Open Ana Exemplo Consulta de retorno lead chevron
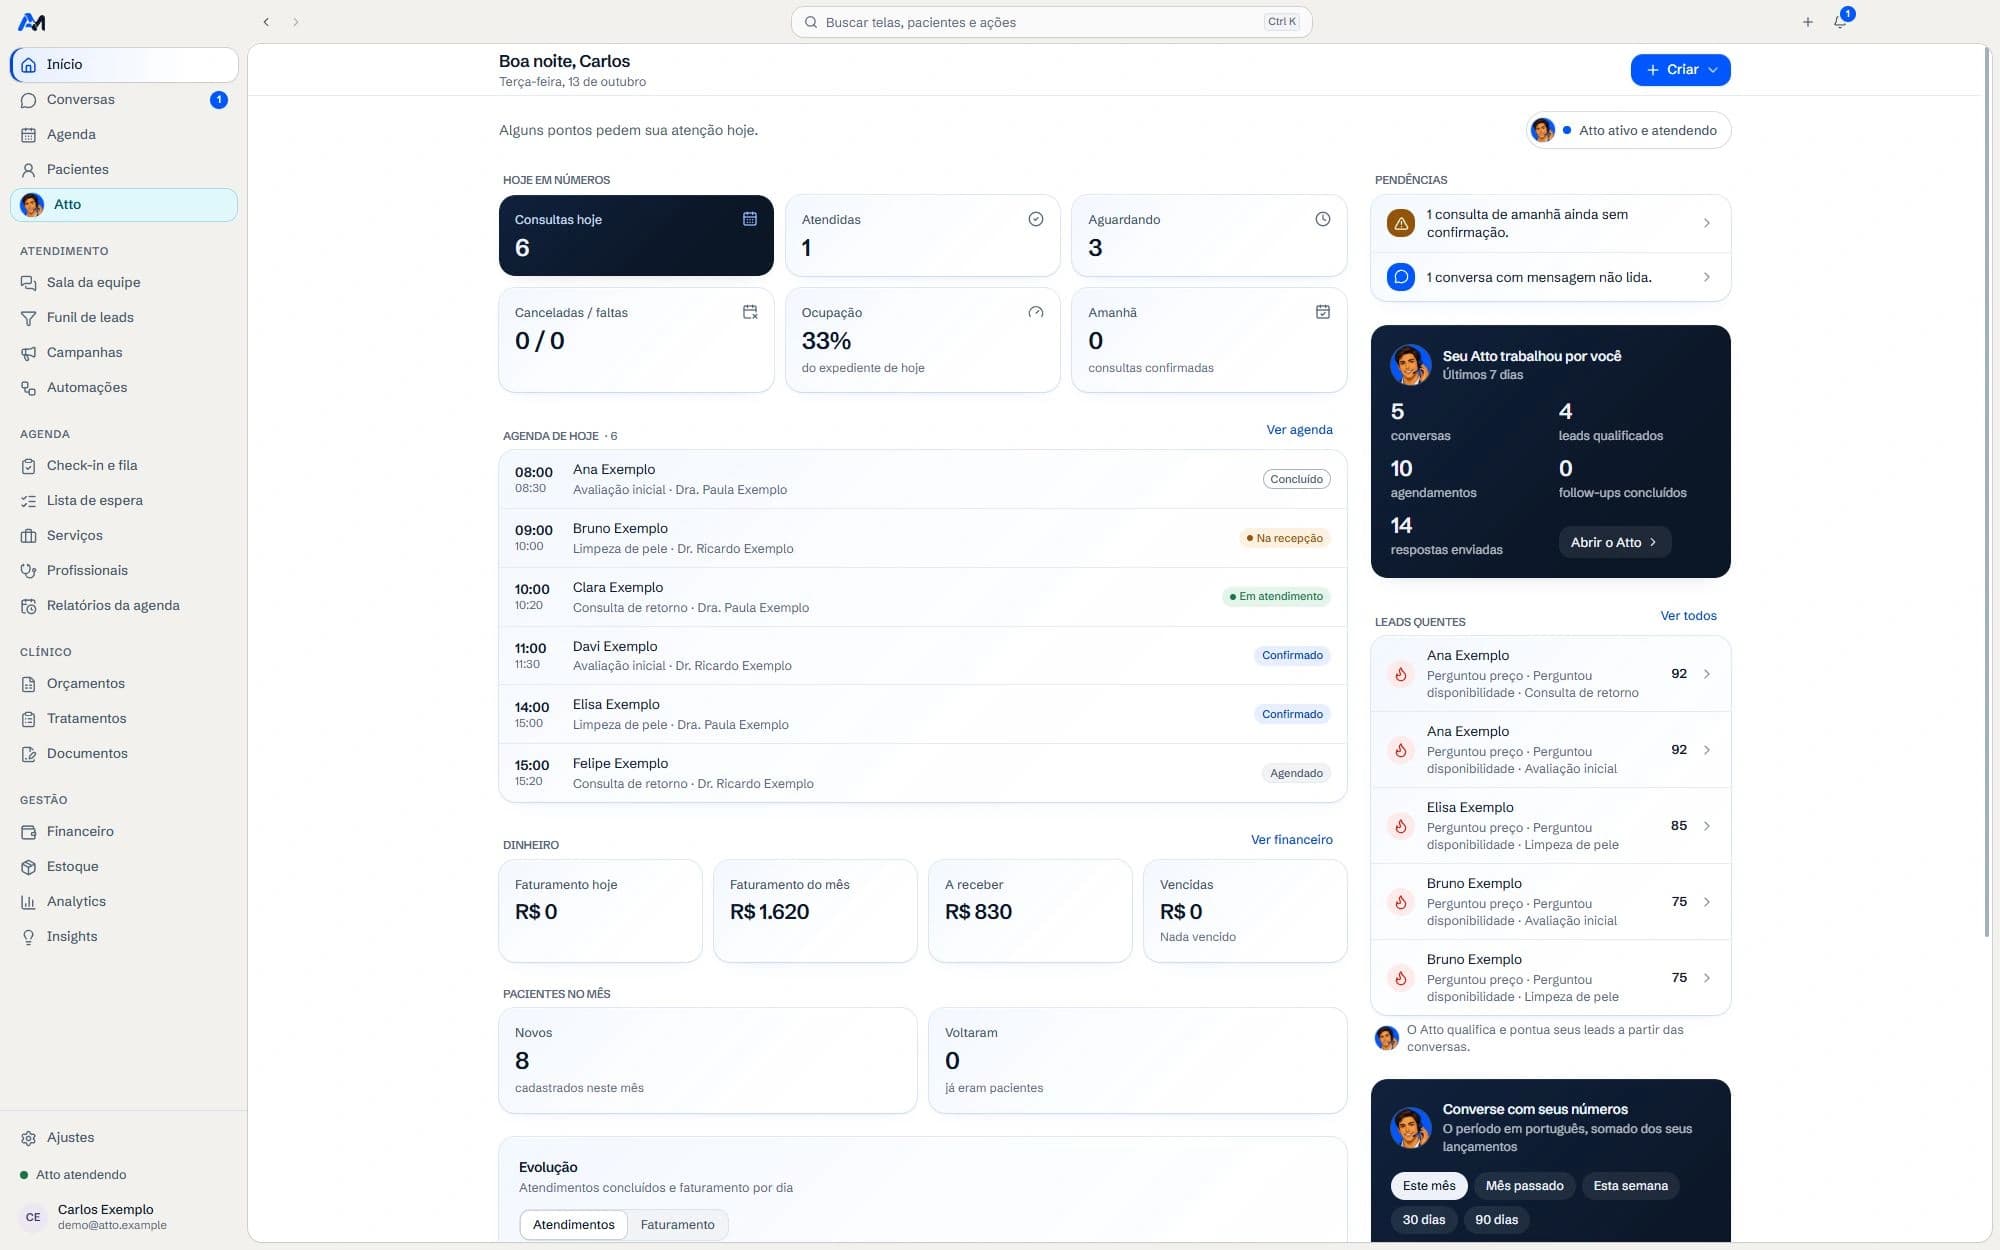The width and height of the screenshot is (2000, 1250). tap(1706, 674)
